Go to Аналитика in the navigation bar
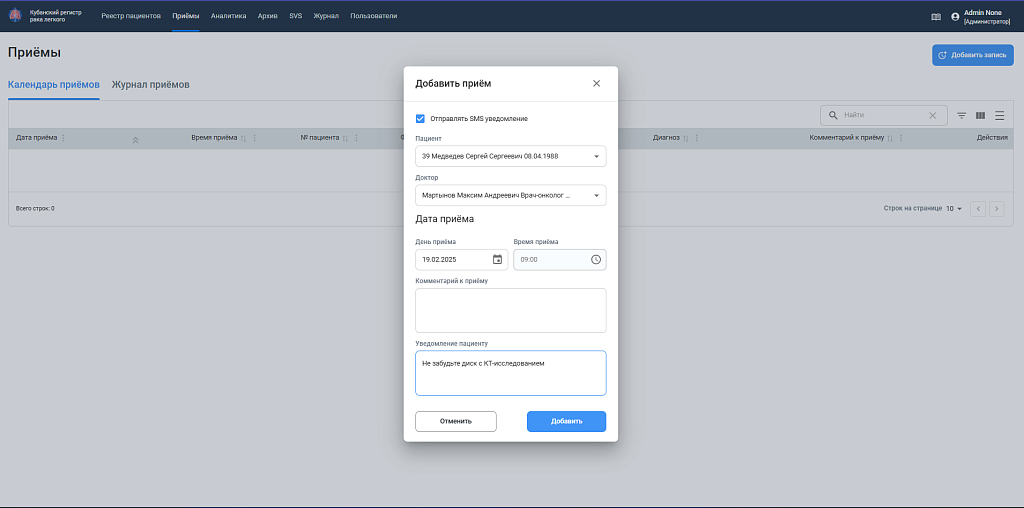The image size is (1024, 508). tap(228, 16)
